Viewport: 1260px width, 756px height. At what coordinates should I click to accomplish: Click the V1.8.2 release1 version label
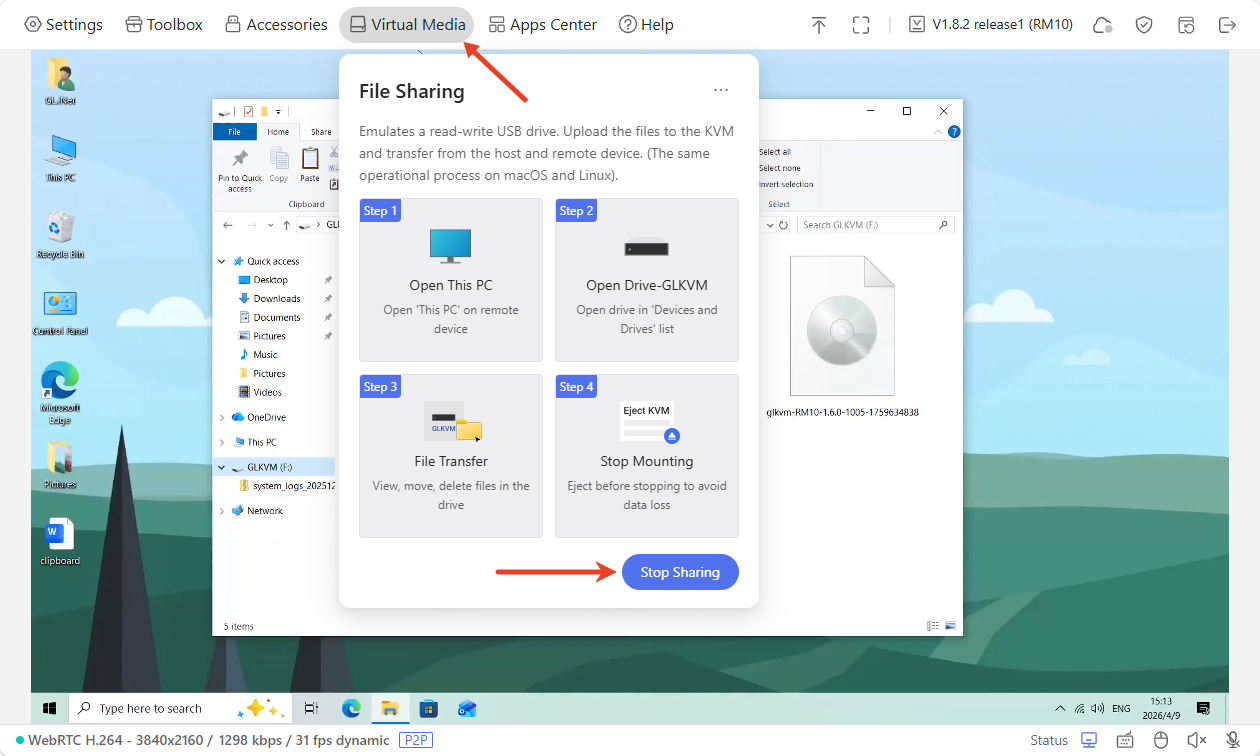[990, 25]
